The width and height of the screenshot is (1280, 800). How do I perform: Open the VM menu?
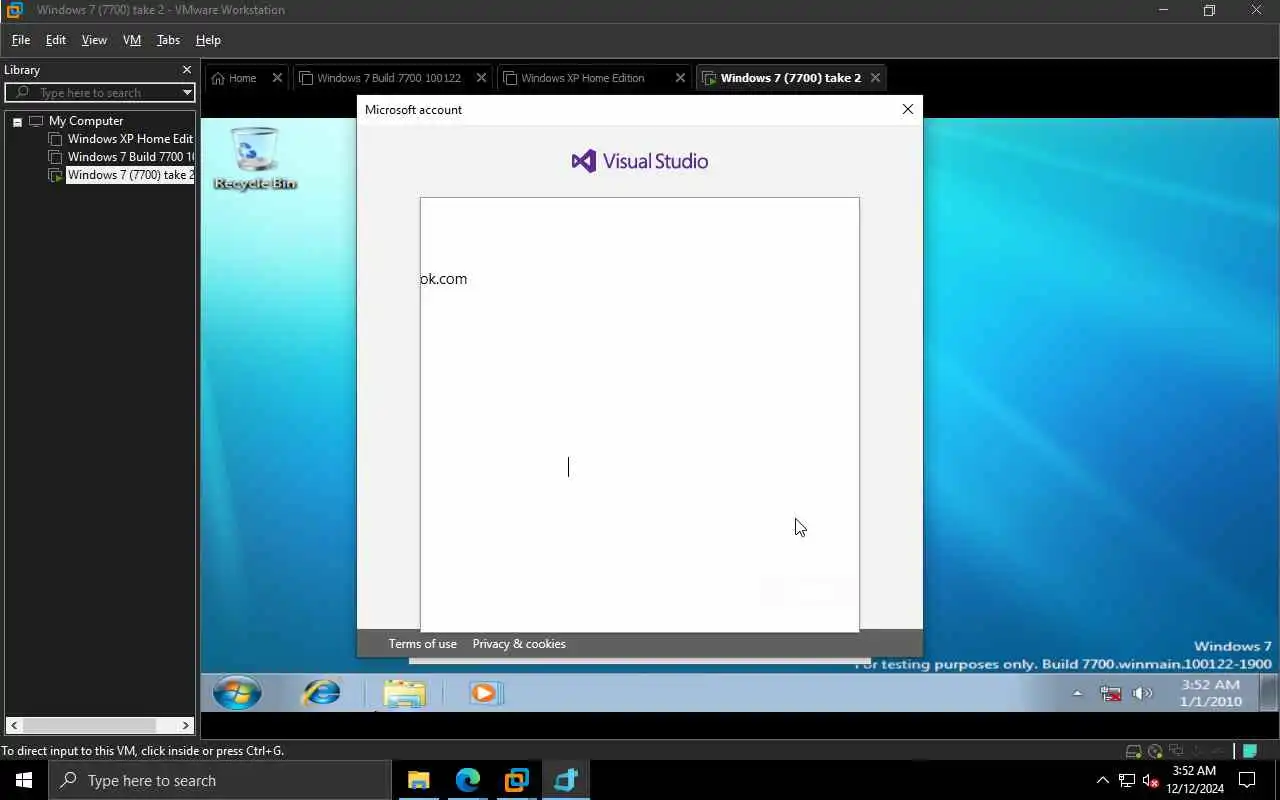(x=132, y=40)
